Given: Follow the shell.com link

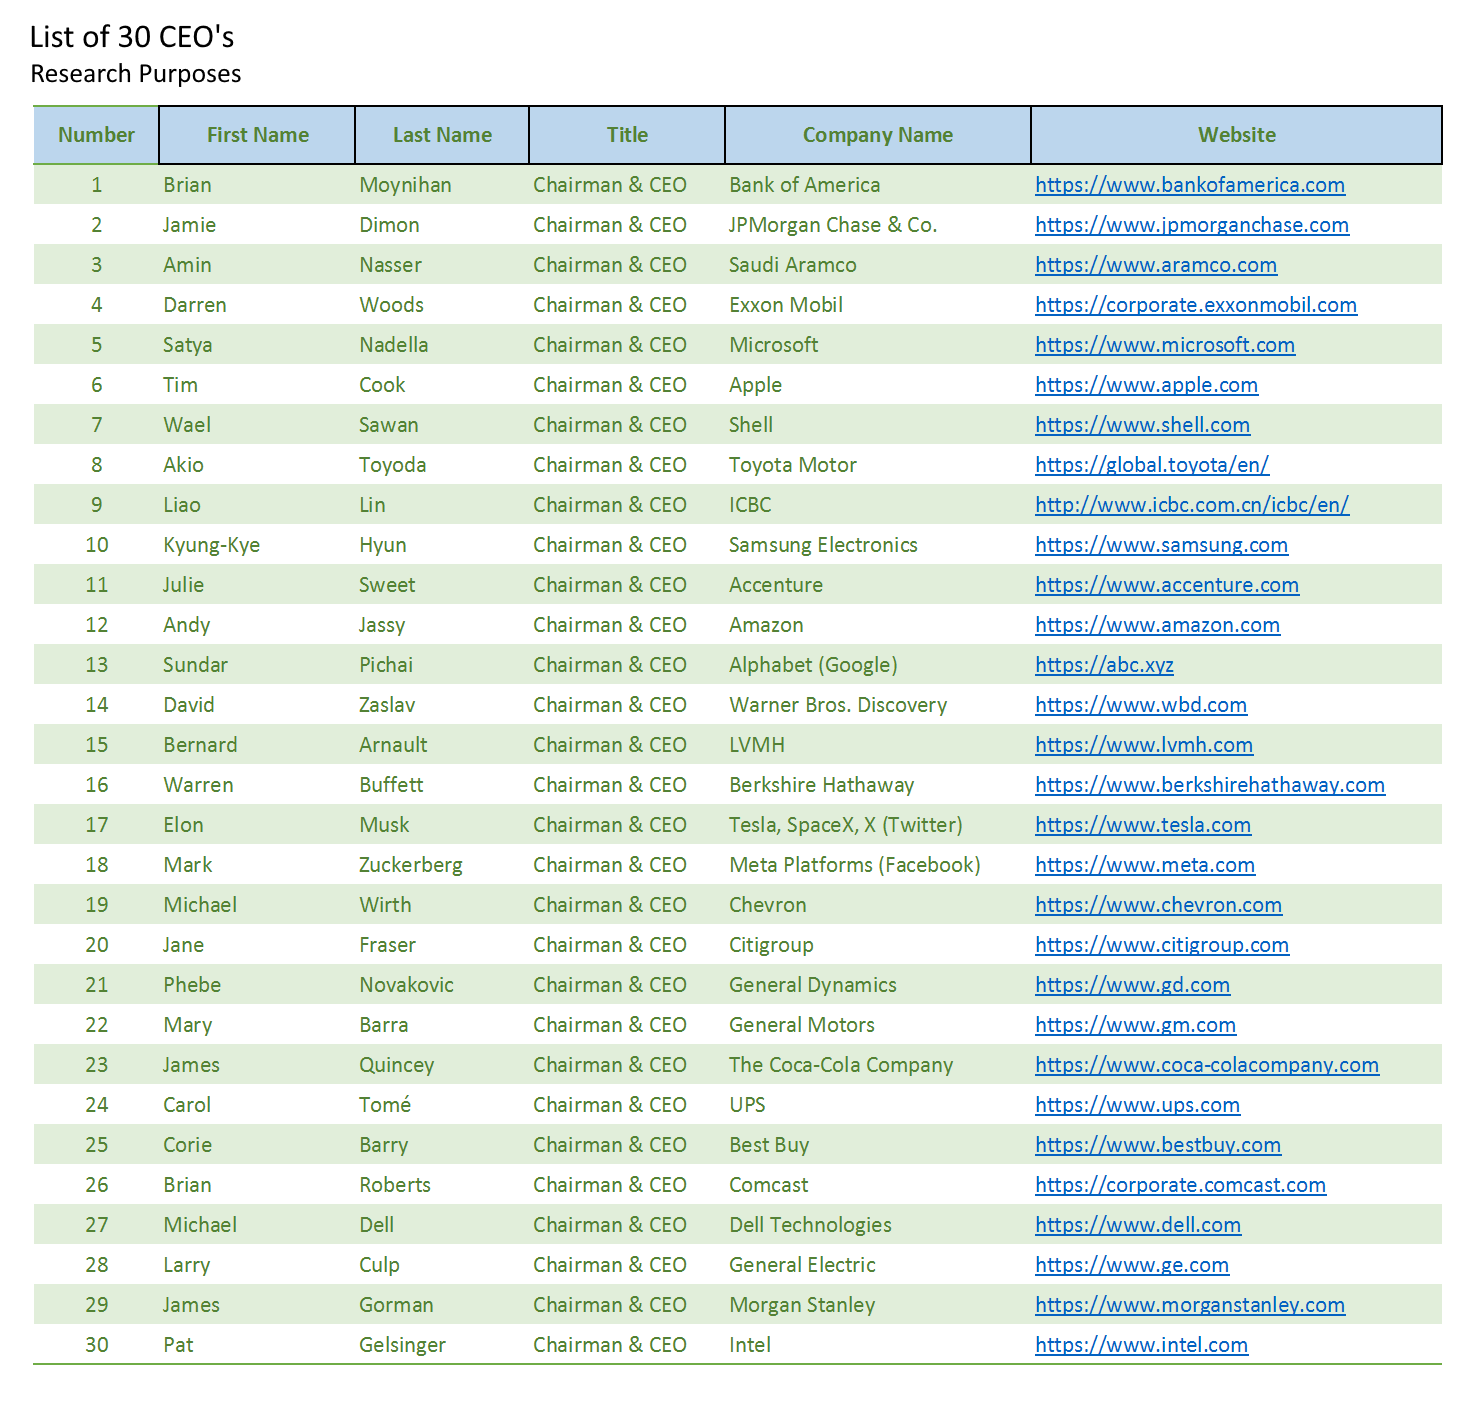Looking at the screenshot, I should pos(1143,425).
